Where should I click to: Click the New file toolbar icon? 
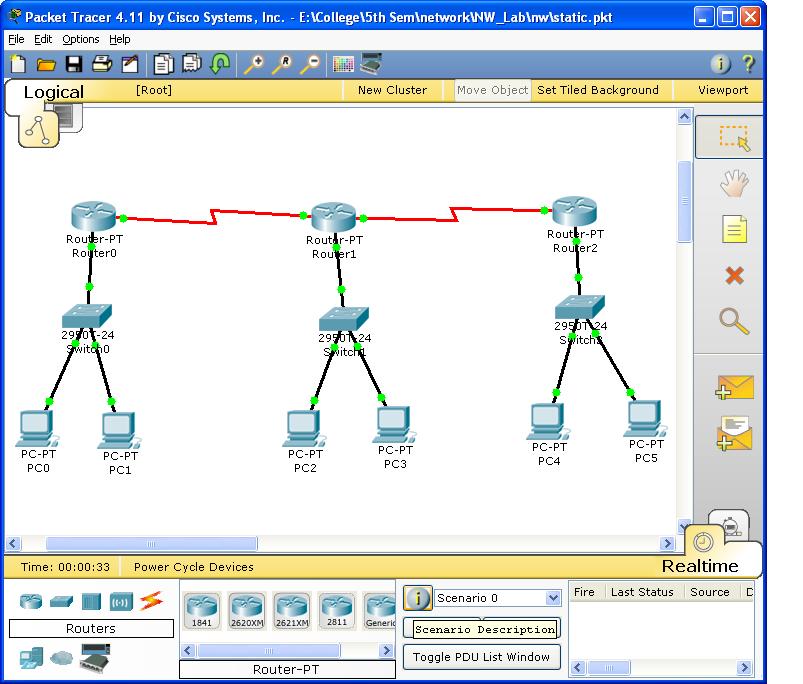18,65
